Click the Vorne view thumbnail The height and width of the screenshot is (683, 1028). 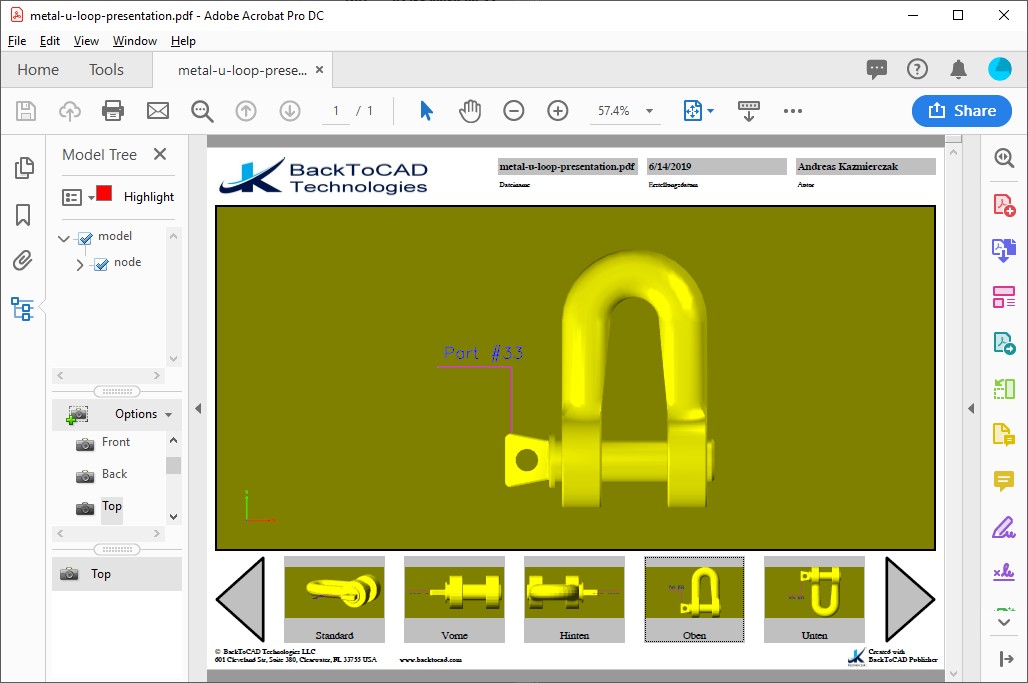(454, 599)
